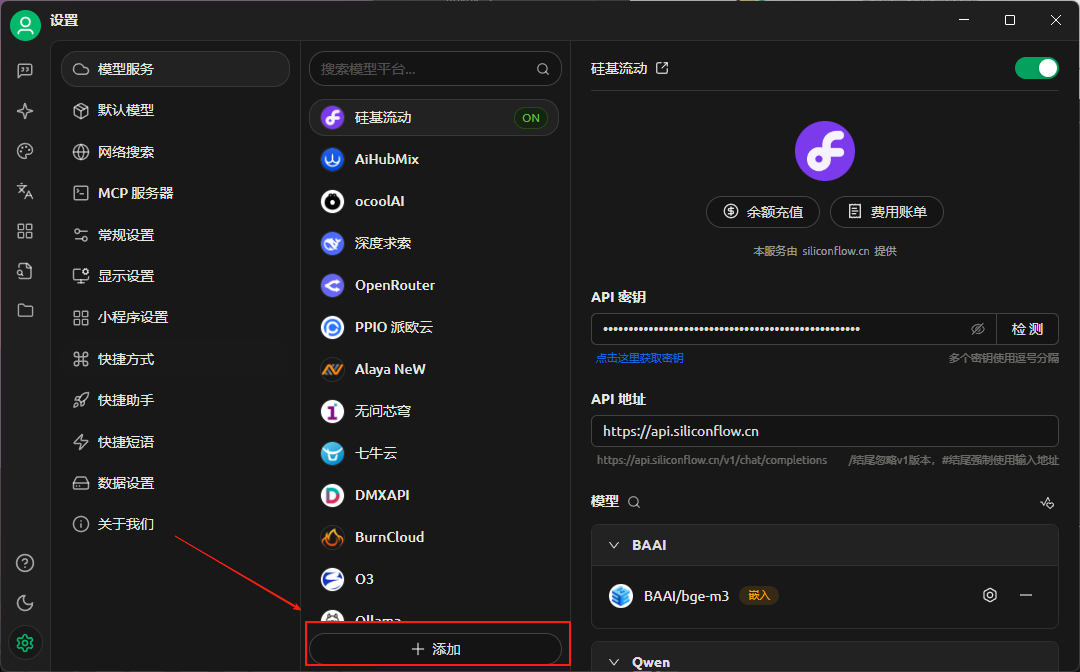Run model health check icon

click(1047, 503)
